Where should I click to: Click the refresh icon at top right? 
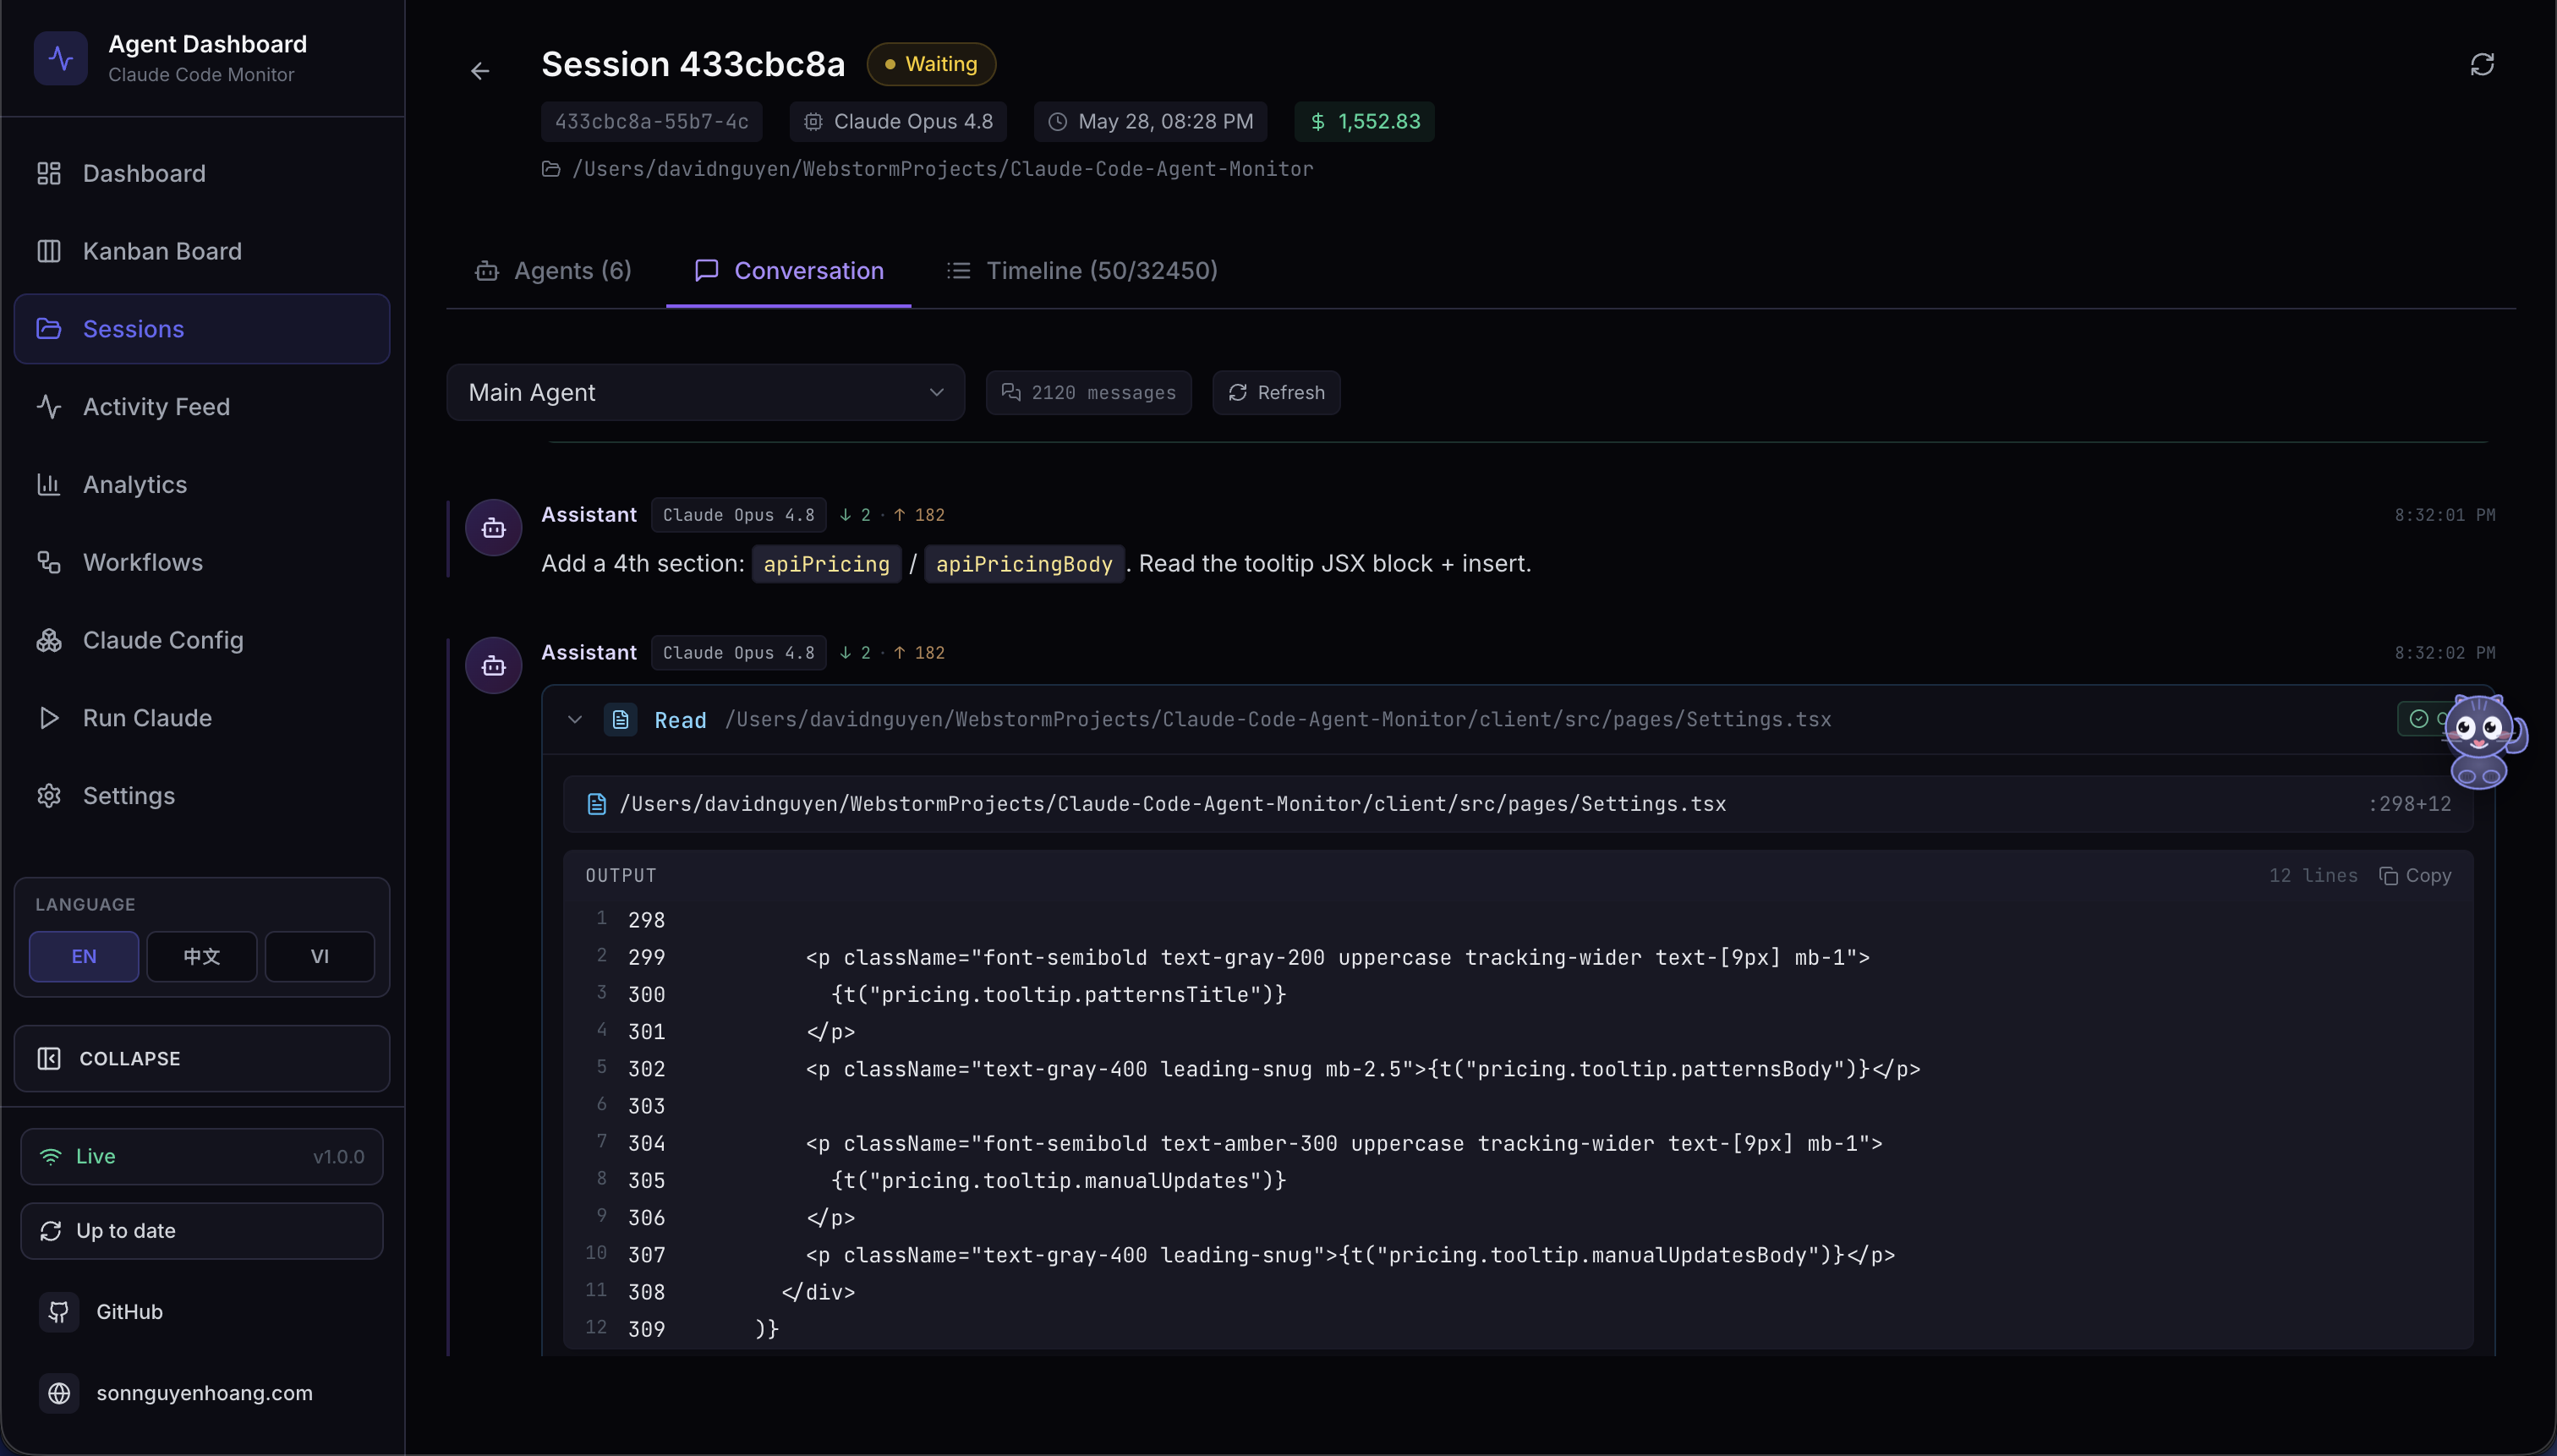2482,65
